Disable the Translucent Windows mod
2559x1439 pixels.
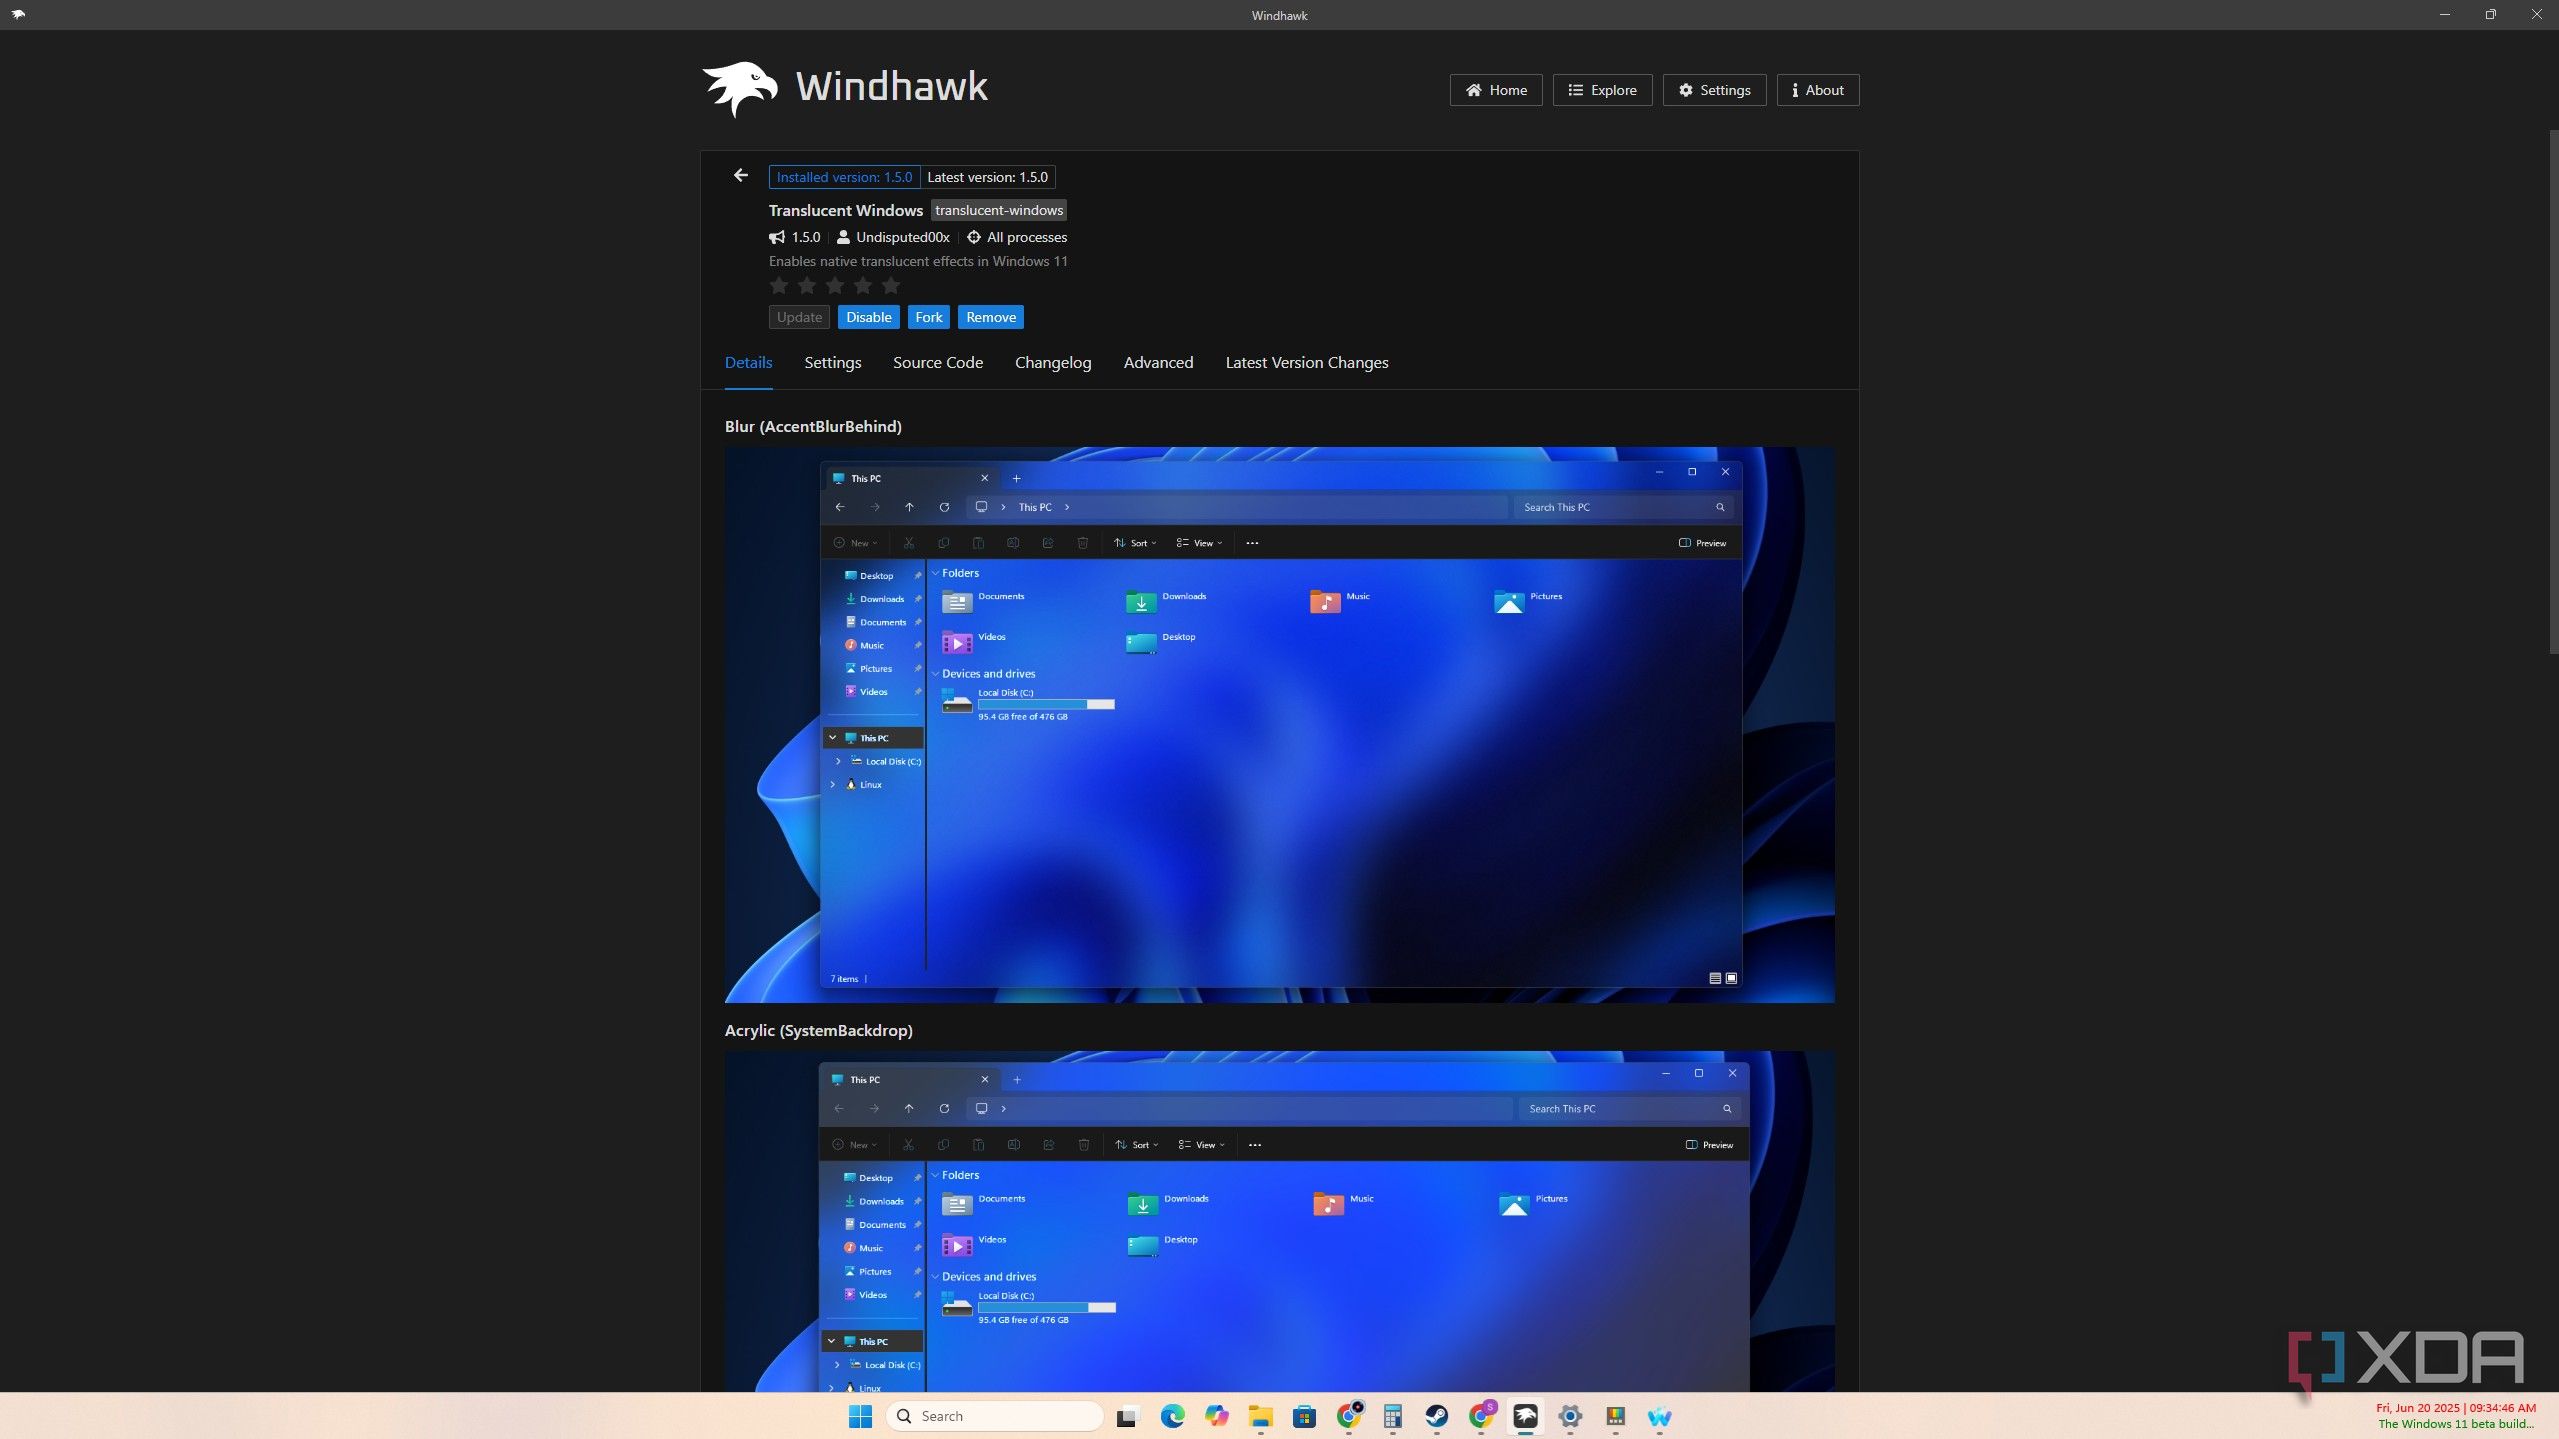[x=868, y=317]
